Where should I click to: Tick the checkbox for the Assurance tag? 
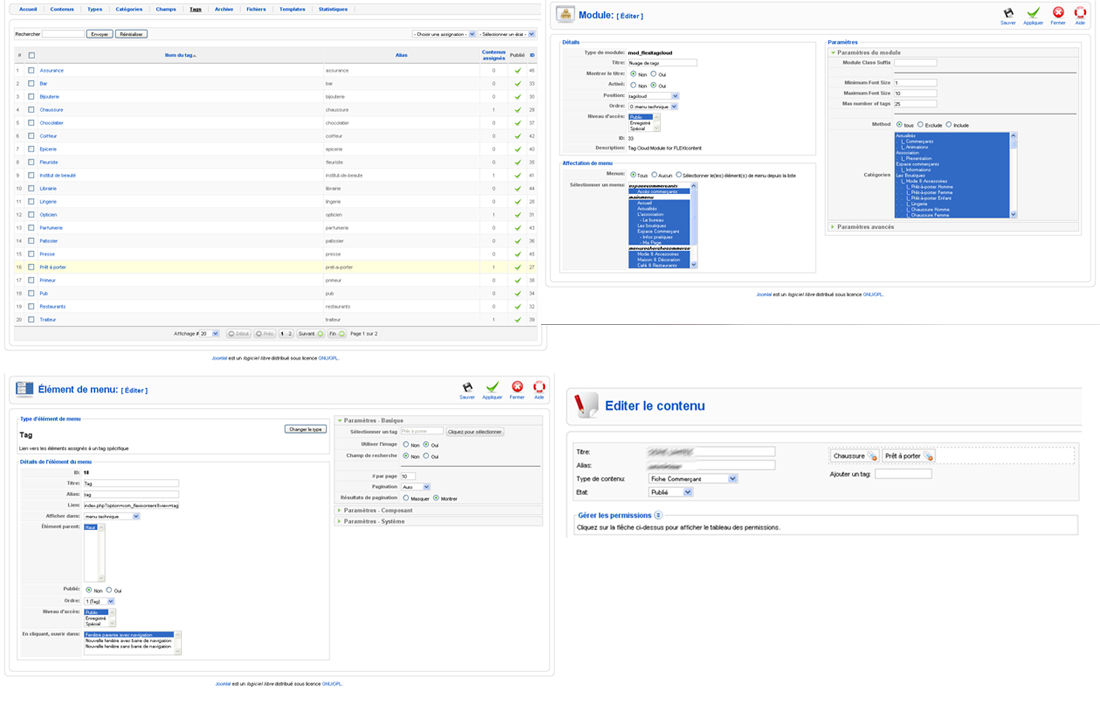pyautogui.click(x=32, y=71)
